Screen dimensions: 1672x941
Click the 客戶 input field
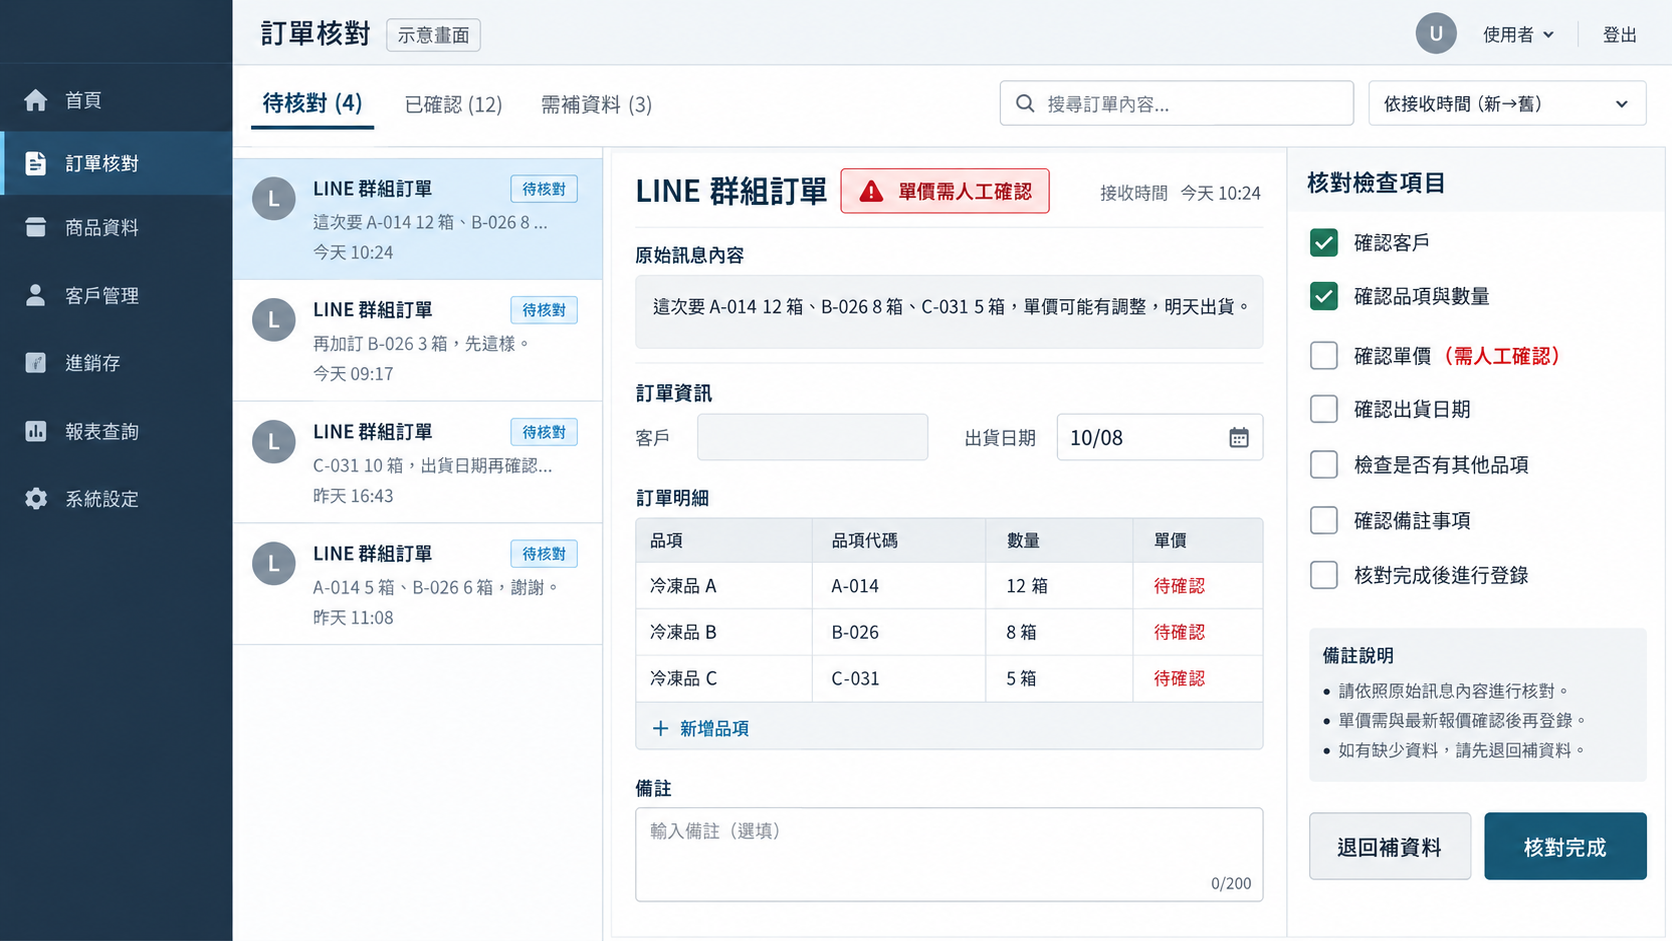click(812, 437)
